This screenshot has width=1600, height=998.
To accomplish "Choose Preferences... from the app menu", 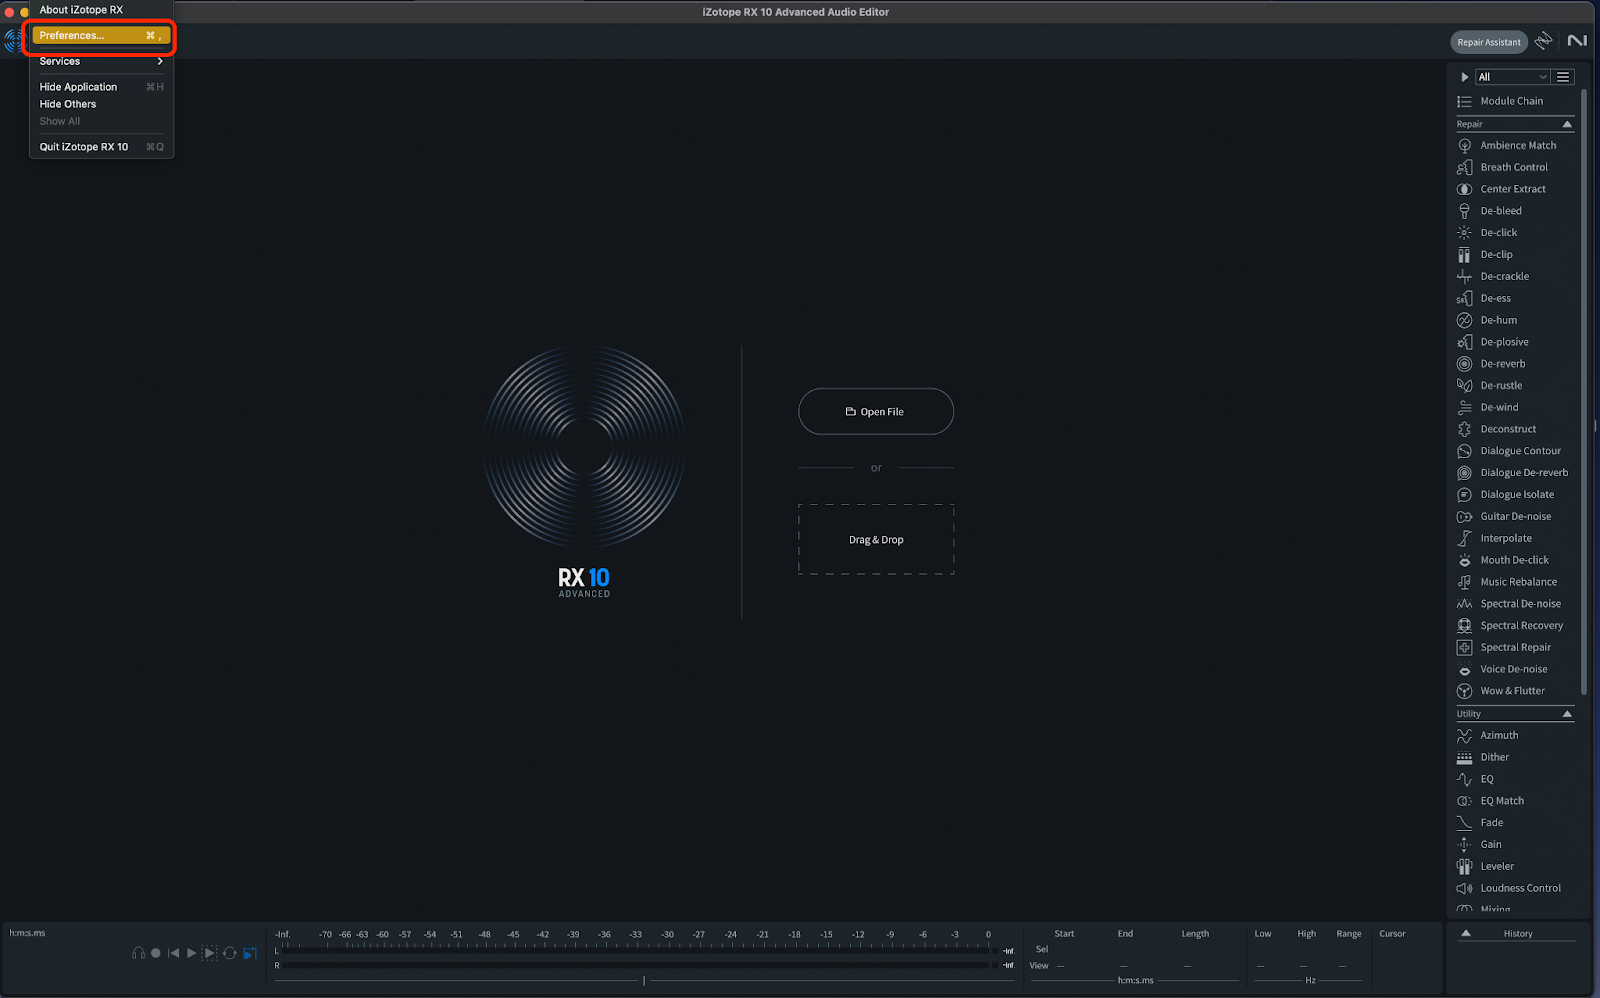I will coord(101,35).
